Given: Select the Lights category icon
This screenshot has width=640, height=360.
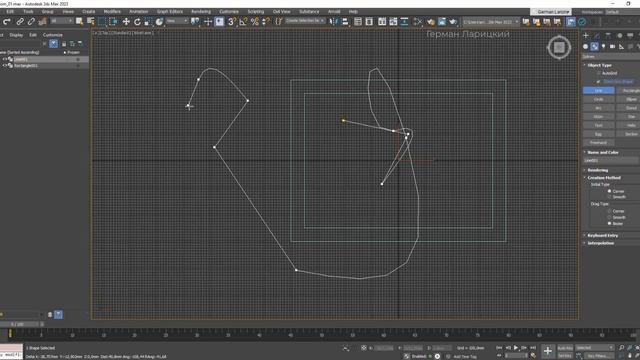Looking at the screenshot, I should coord(603,47).
